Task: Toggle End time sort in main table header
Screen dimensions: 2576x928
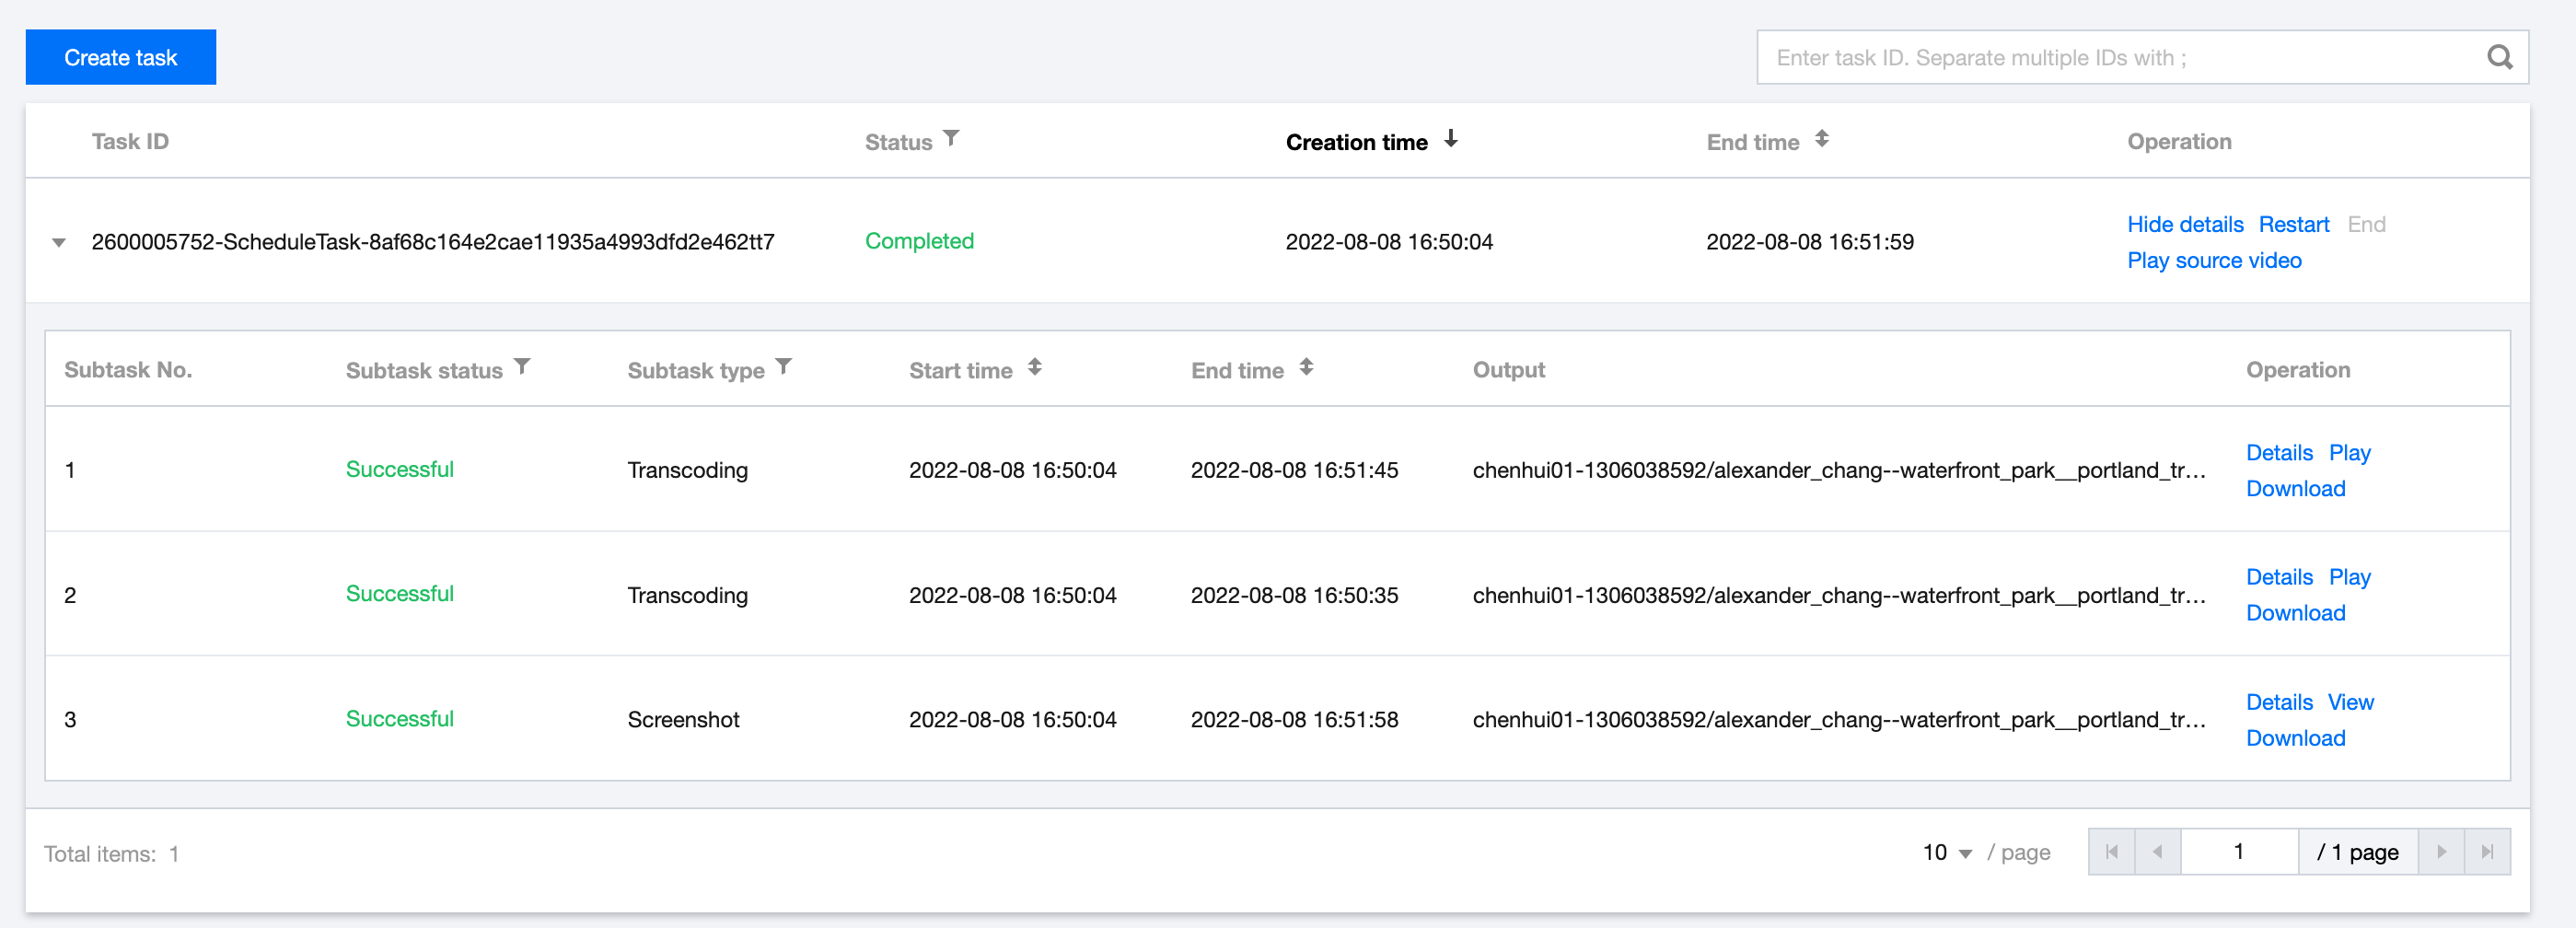Action: 1822,140
